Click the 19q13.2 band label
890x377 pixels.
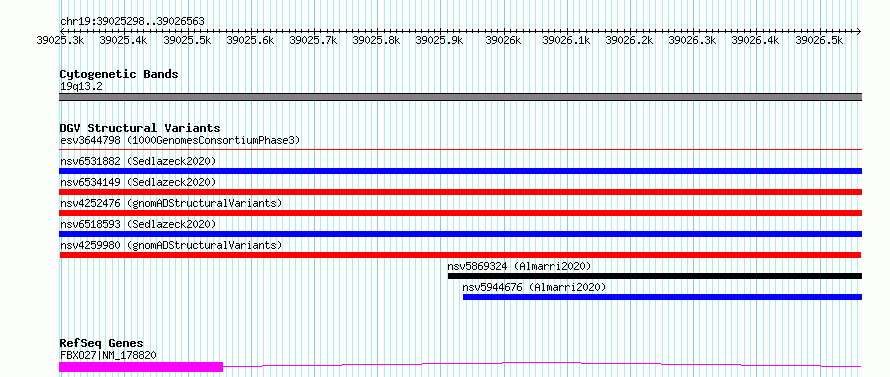point(81,87)
